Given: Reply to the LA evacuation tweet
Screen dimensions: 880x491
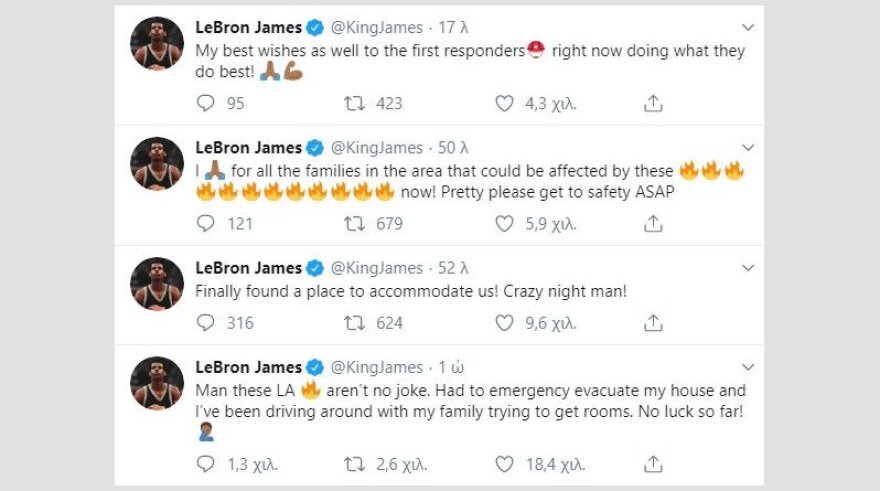Looking at the screenshot, I should pyautogui.click(x=207, y=464).
